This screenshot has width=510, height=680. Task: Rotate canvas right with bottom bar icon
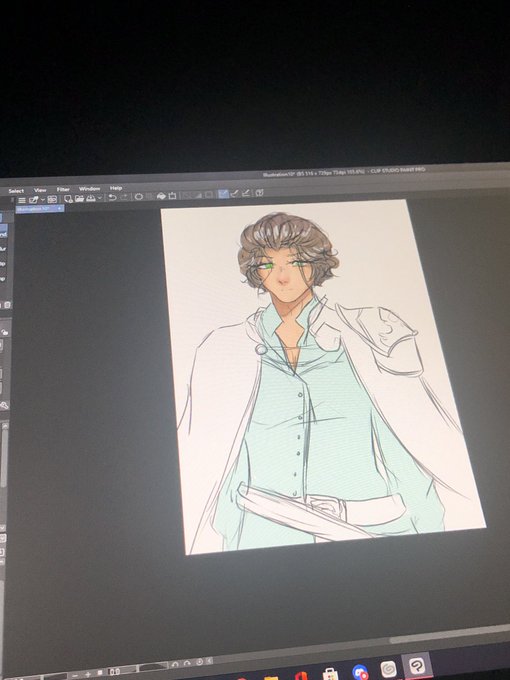[x=187, y=663]
